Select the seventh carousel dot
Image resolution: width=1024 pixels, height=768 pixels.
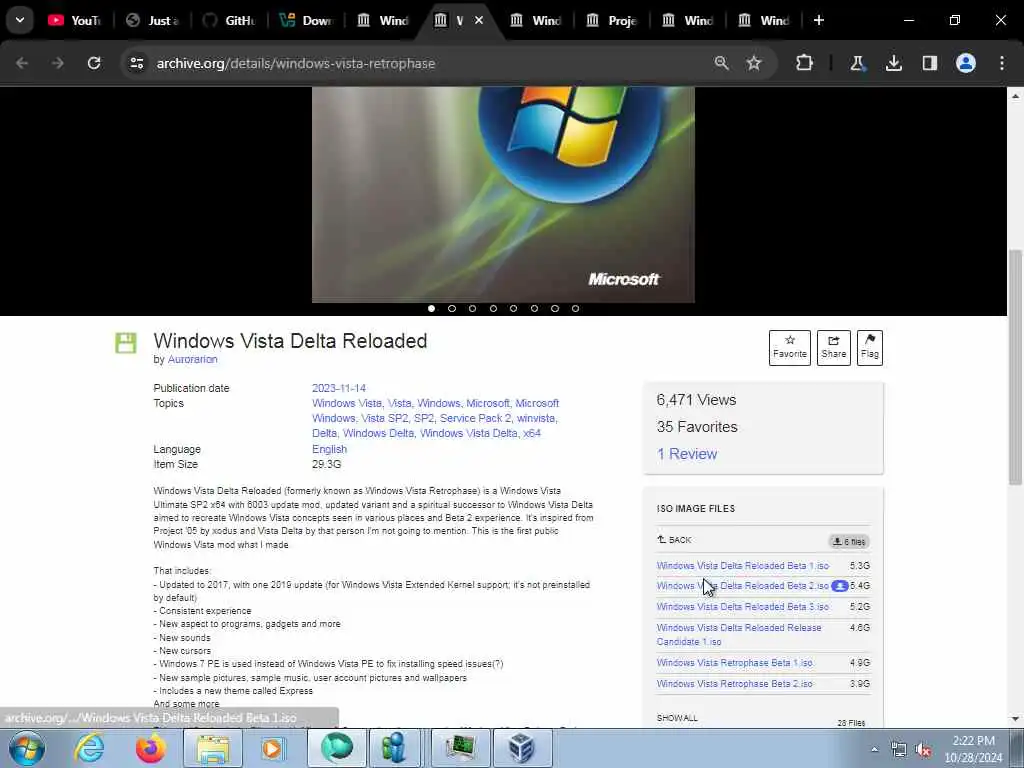pyautogui.click(x=554, y=308)
